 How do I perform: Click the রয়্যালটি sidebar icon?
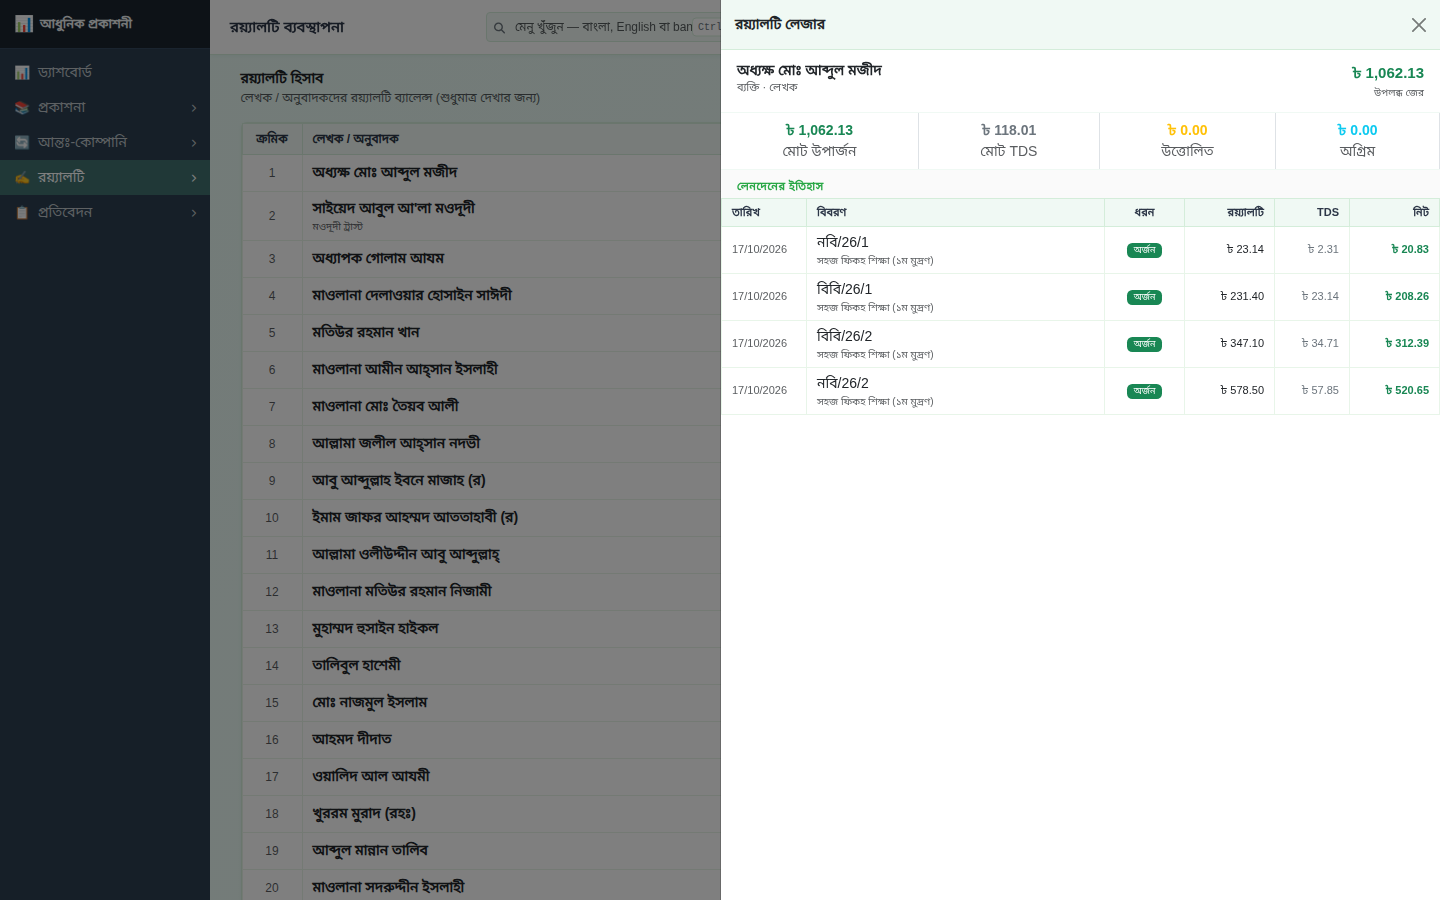tap(22, 177)
